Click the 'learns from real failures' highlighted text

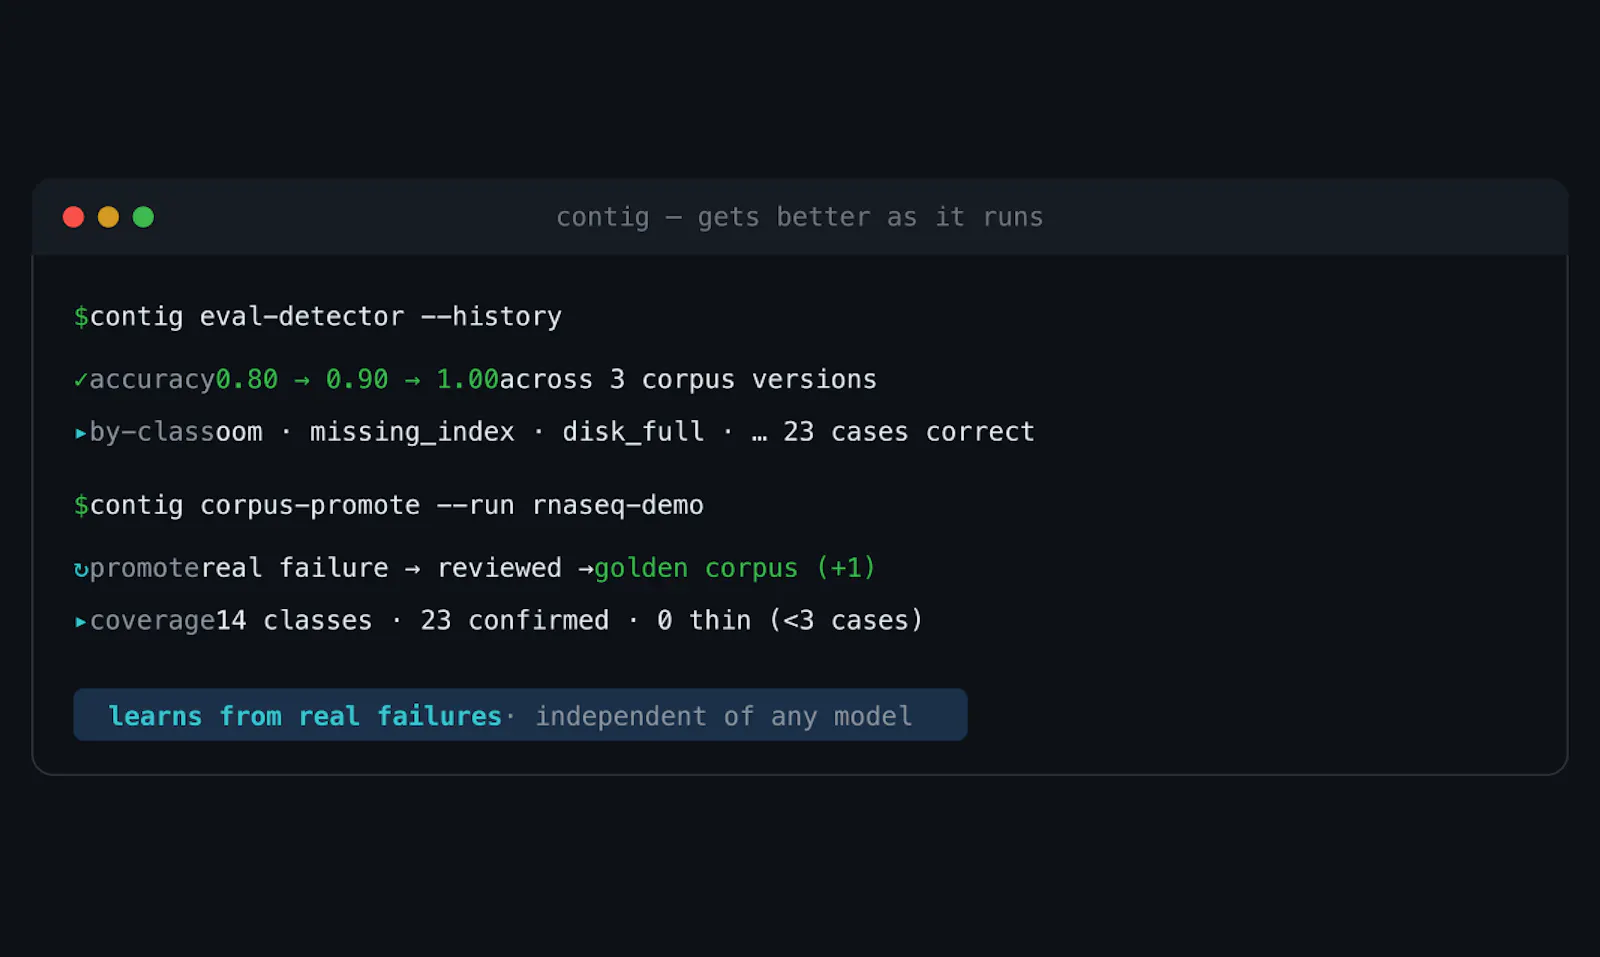click(305, 716)
